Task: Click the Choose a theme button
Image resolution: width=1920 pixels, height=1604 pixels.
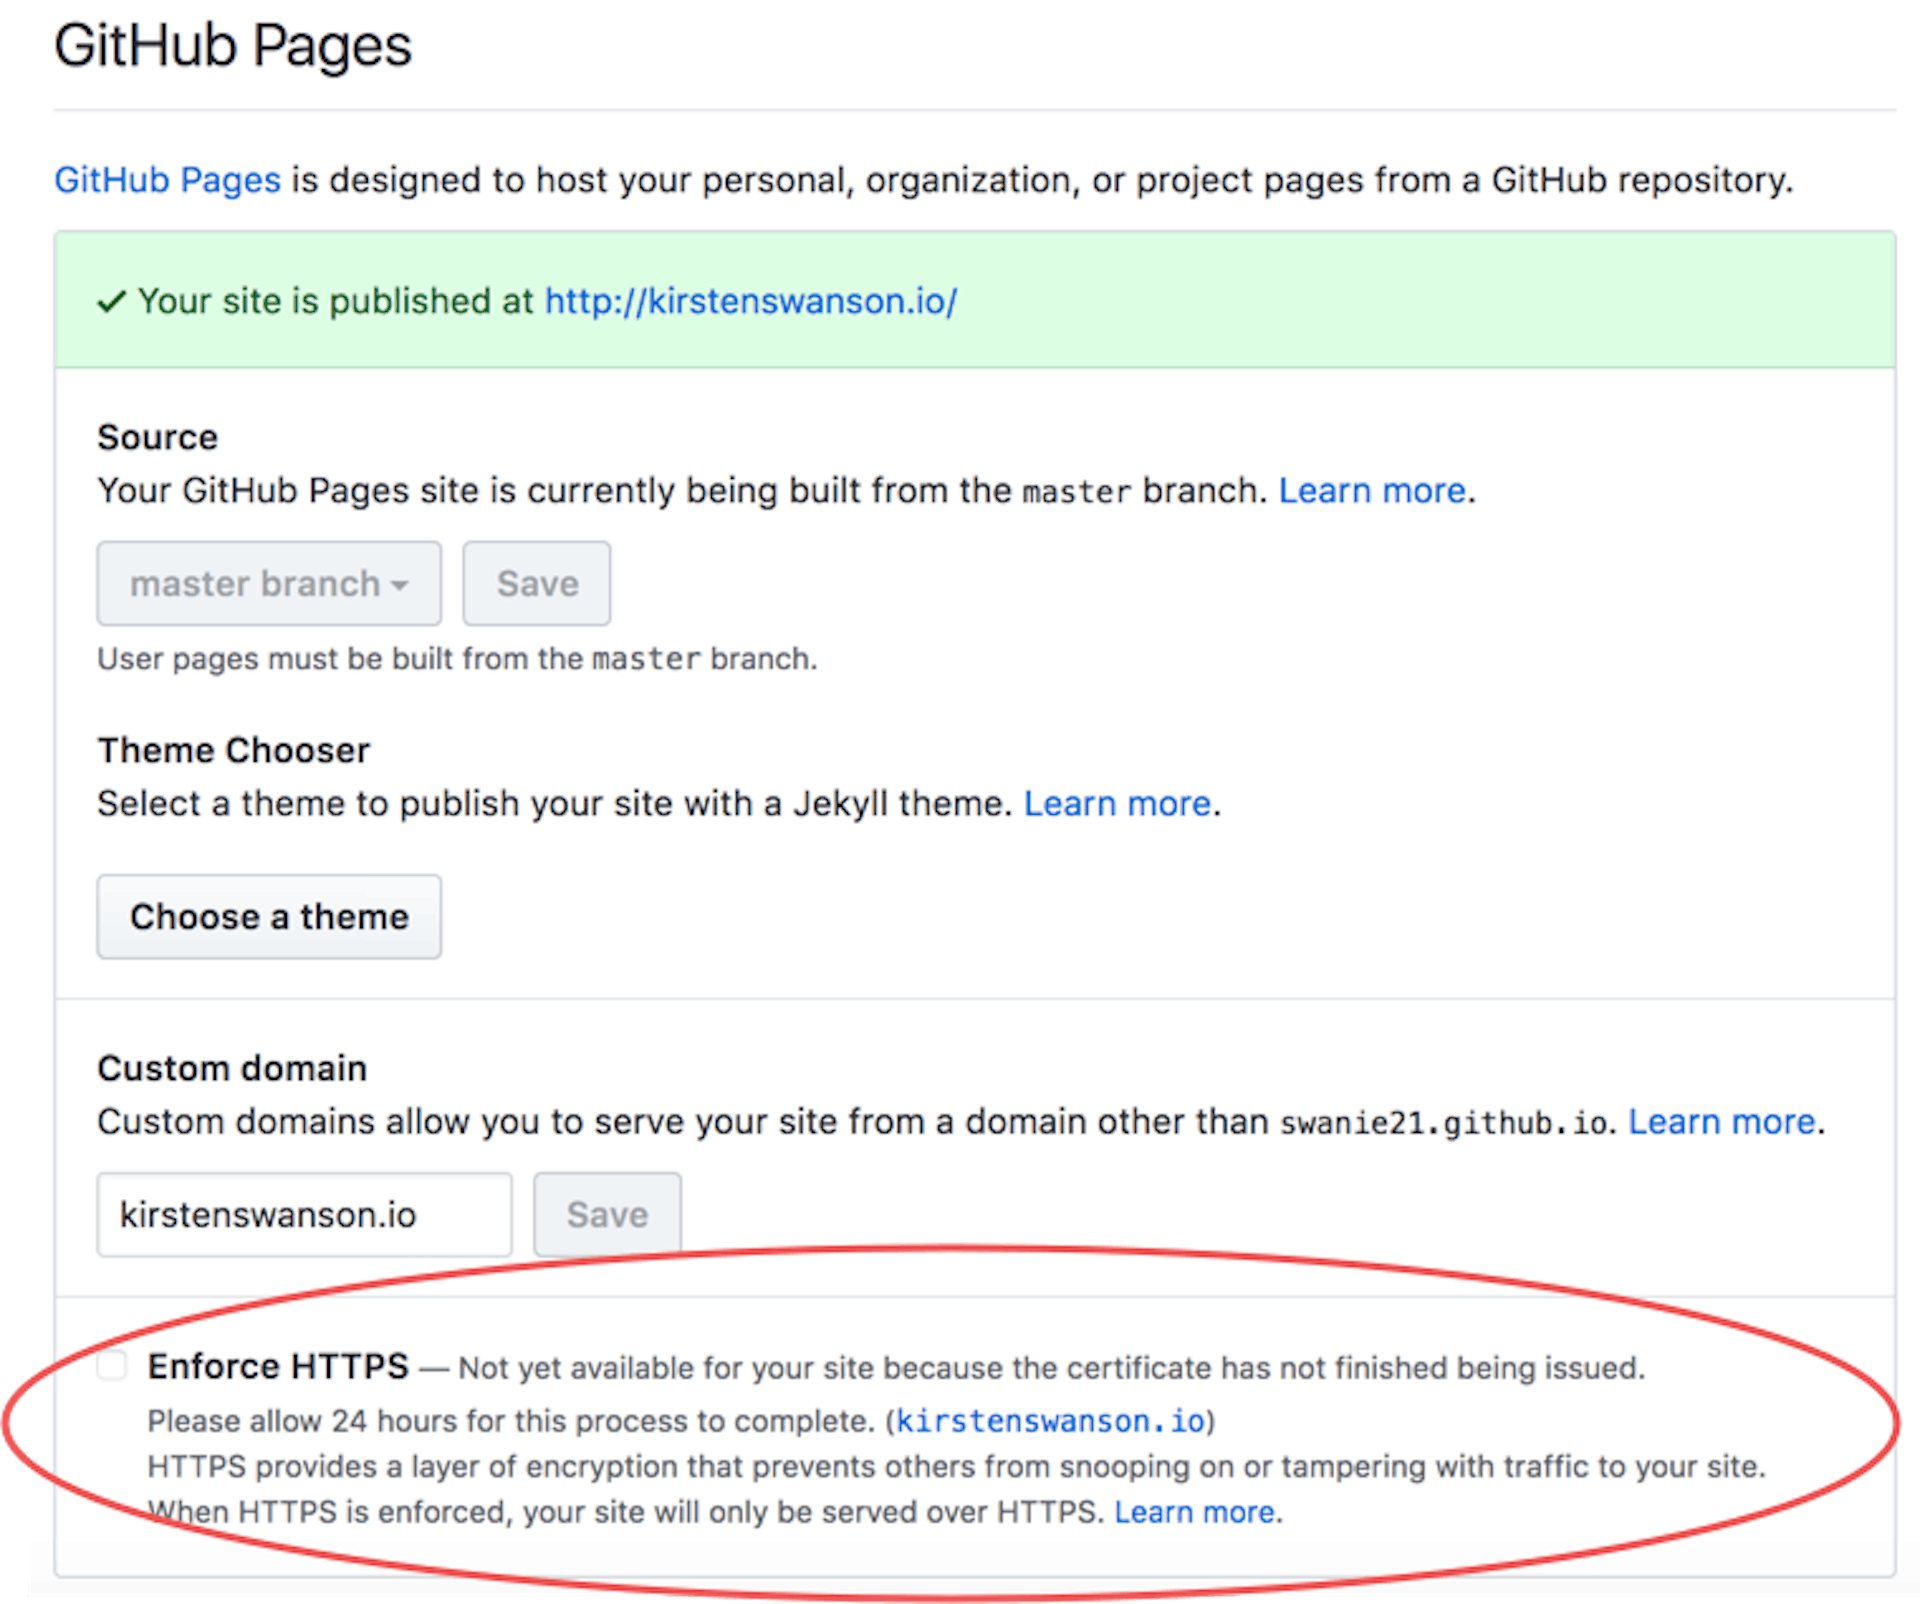Action: [269, 917]
